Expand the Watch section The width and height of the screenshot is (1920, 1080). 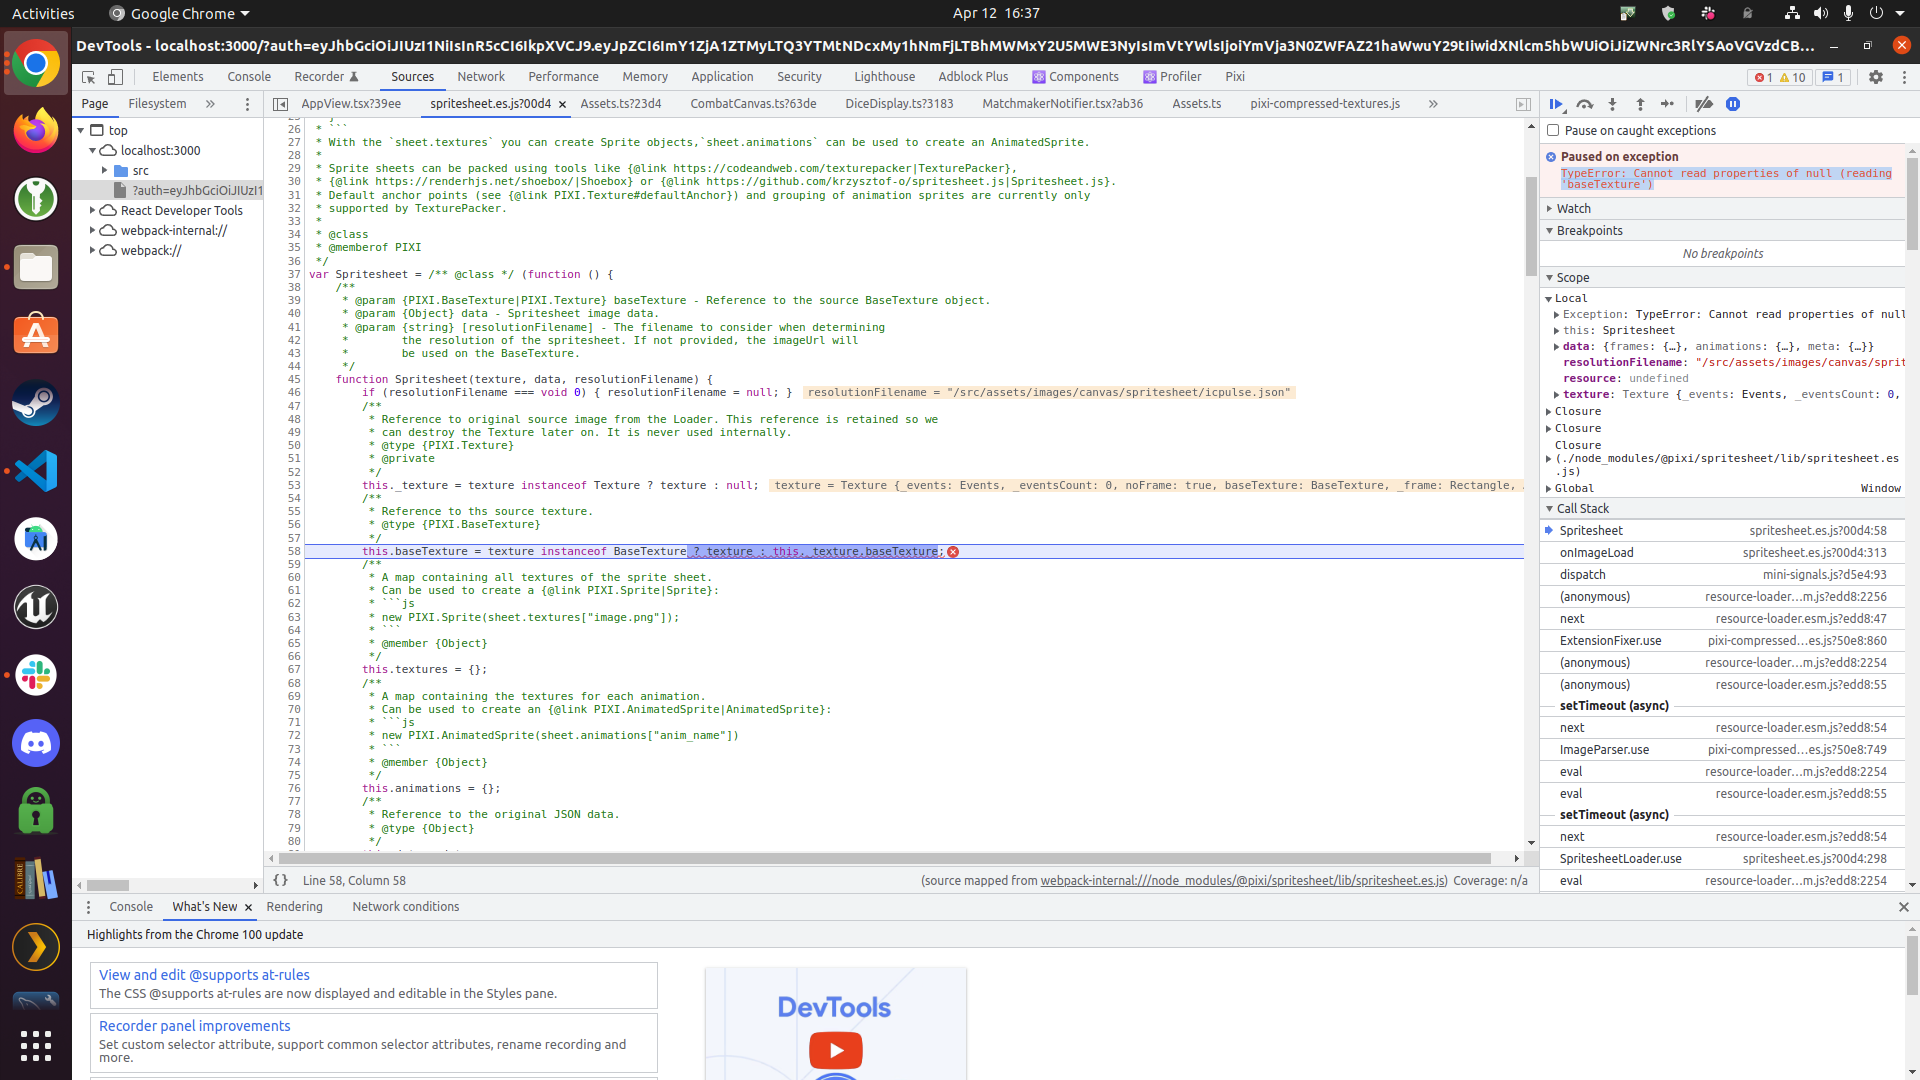(1722, 208)
